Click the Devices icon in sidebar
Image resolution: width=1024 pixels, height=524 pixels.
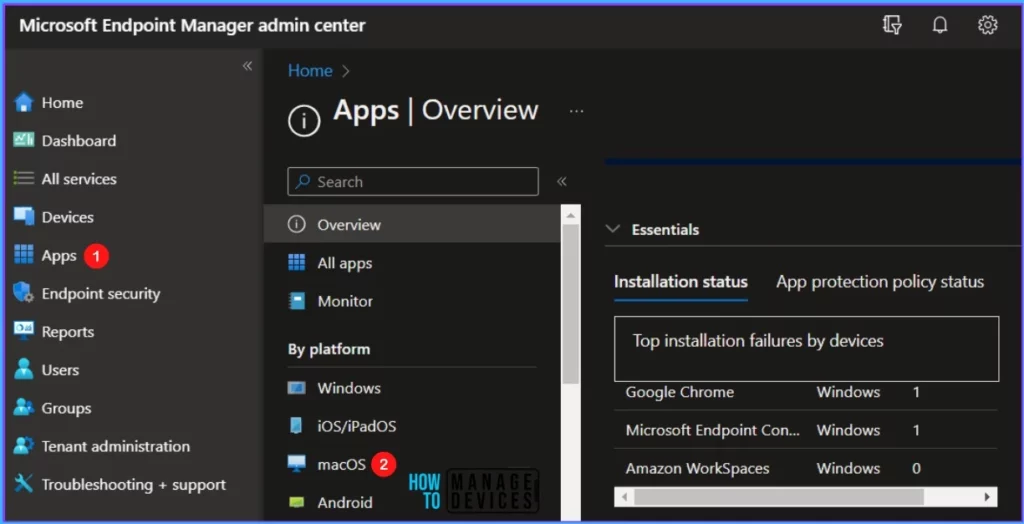click(x=24, y=217)
